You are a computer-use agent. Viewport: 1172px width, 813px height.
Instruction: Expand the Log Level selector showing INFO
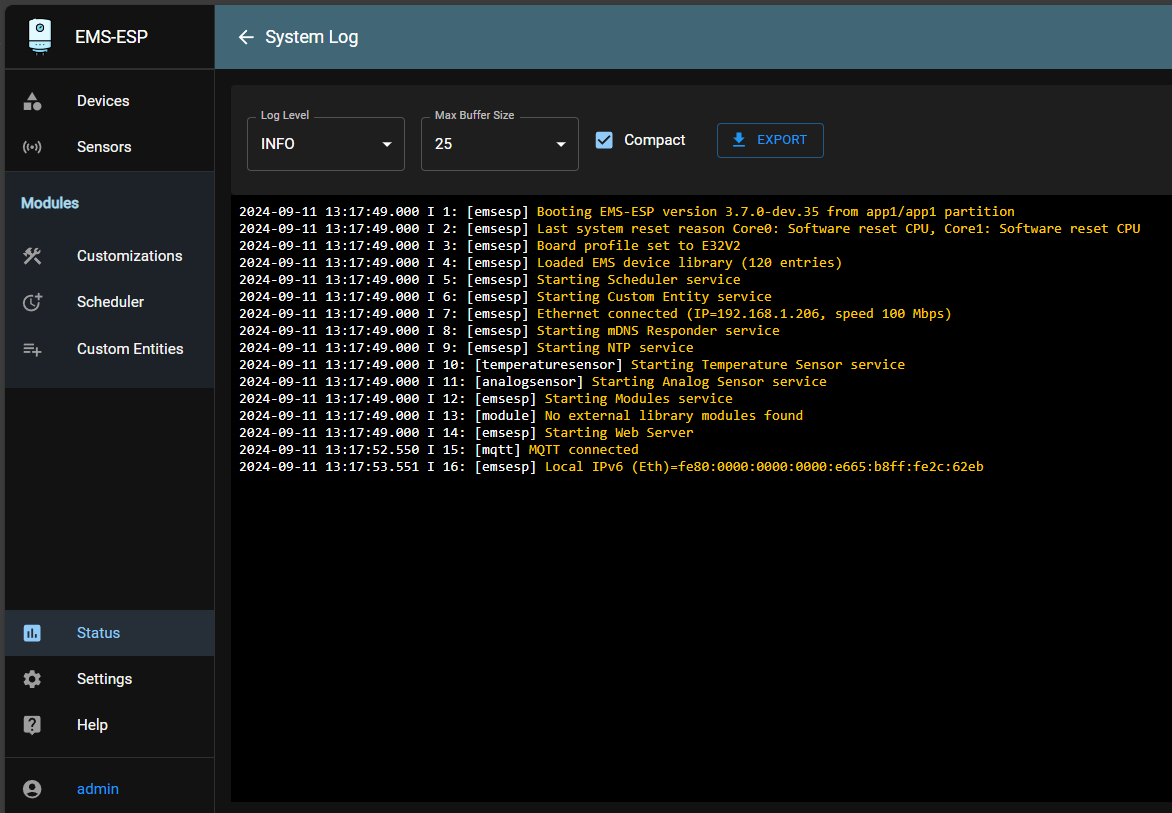[325, 144]
